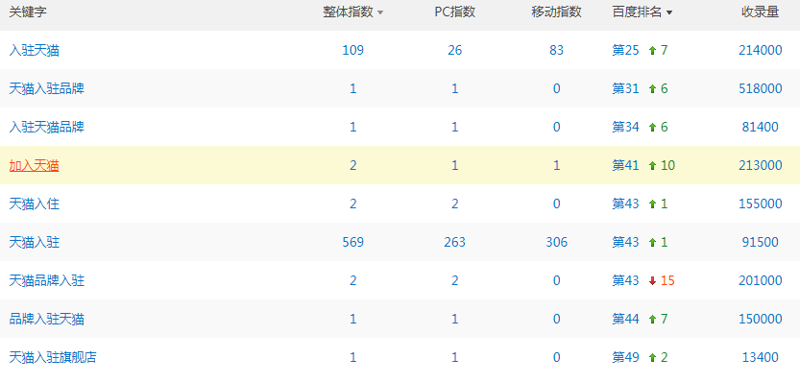800x383 pixels.
Task: Open keyword link 入驻天猫
Action: click(34, 50)
